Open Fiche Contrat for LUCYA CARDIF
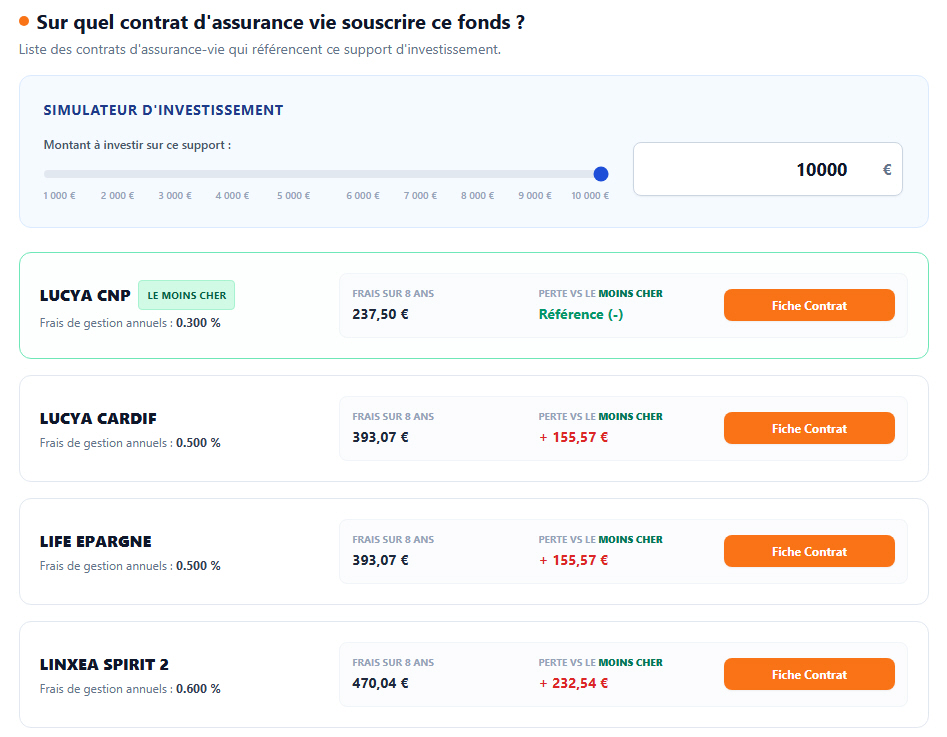Image resolution: width=947 pixels, height=737 pixels. [x=809, y=428]
